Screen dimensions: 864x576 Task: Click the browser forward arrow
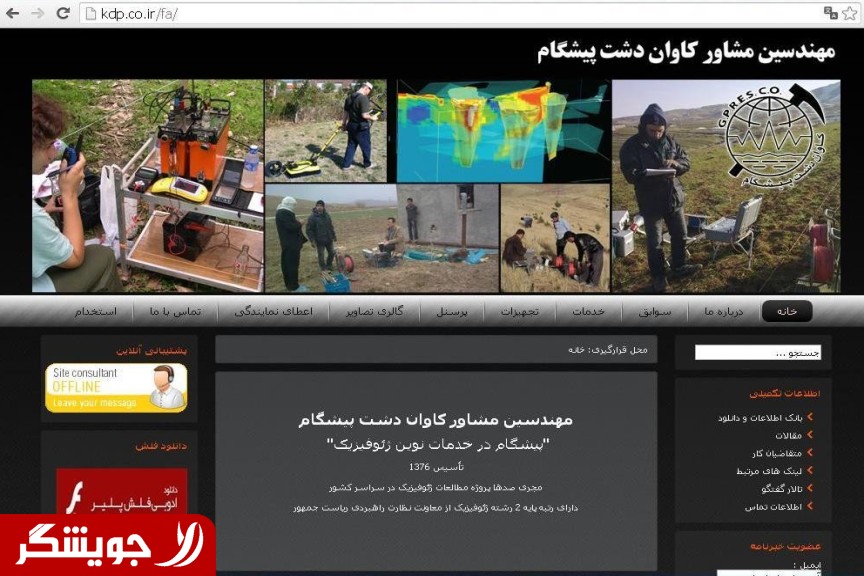coord(38,13)
